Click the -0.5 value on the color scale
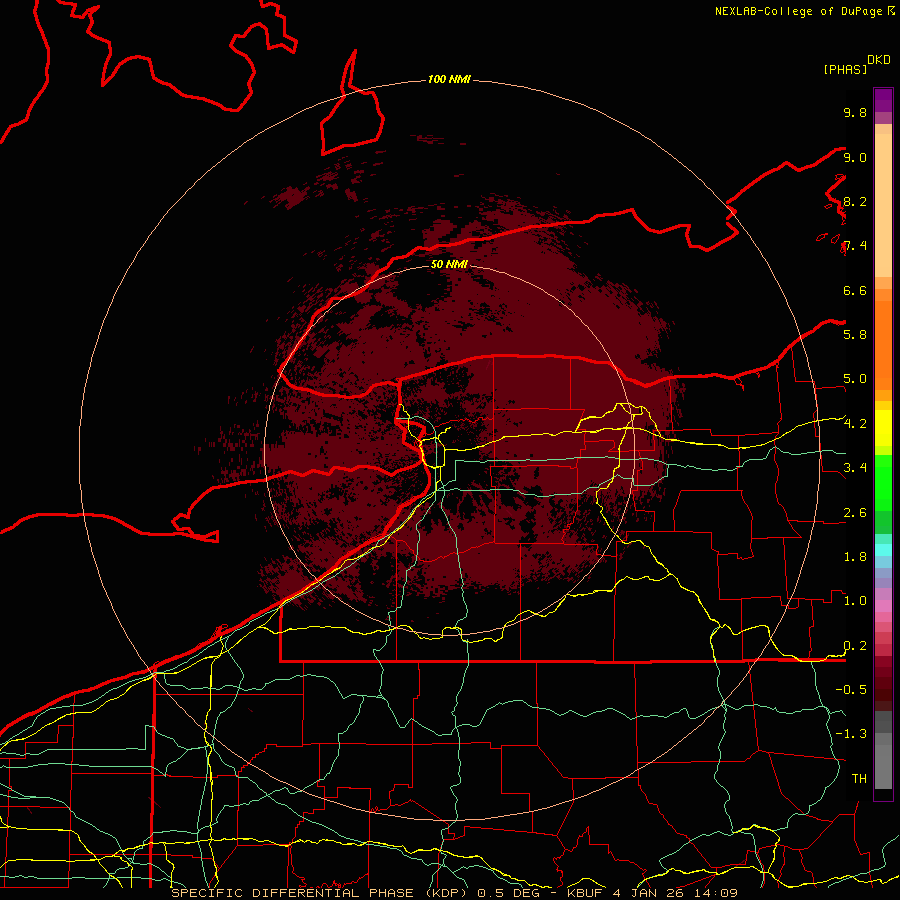Screen dimensions: 900x900 (851, 690)
